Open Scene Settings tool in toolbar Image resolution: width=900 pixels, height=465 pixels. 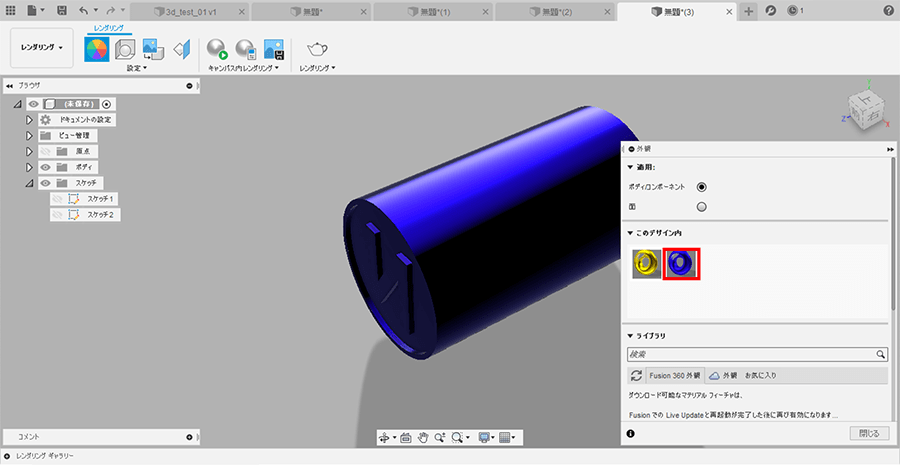coord(125,48)
